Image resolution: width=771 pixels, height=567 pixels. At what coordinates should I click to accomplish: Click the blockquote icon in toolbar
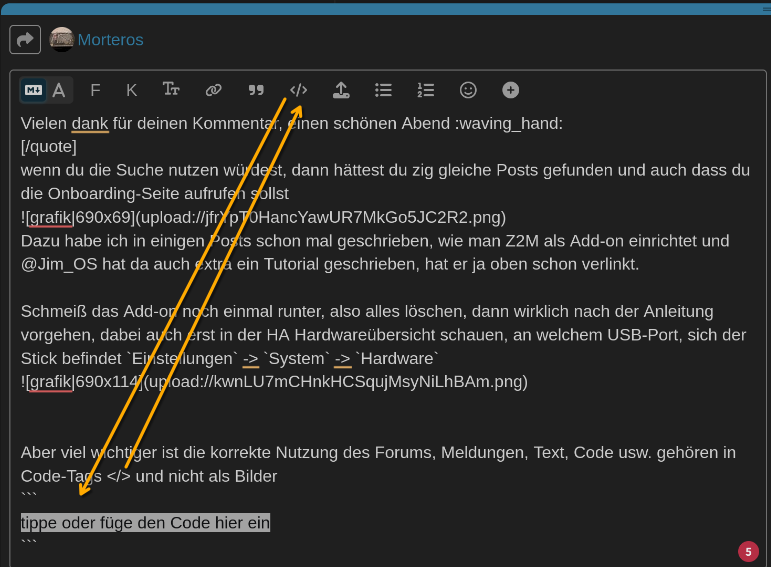[256, 90]
